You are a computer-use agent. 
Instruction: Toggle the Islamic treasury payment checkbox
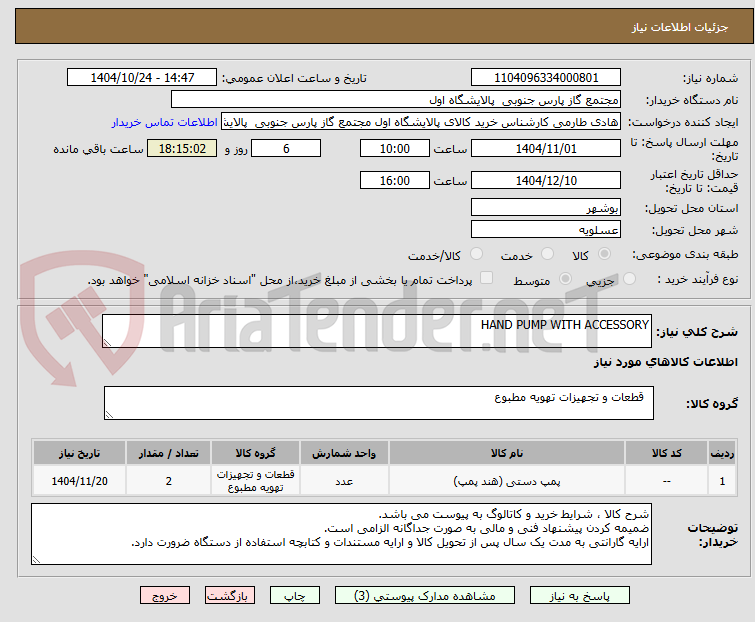(x=487, y=278)
